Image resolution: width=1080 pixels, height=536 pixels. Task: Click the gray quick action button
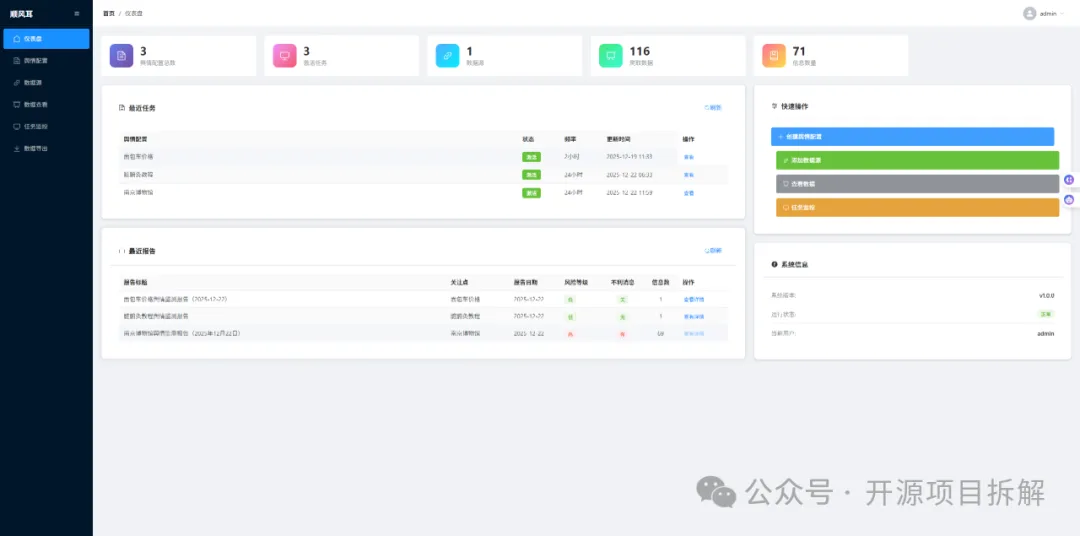pyautogui.click(x=917, y=184)
